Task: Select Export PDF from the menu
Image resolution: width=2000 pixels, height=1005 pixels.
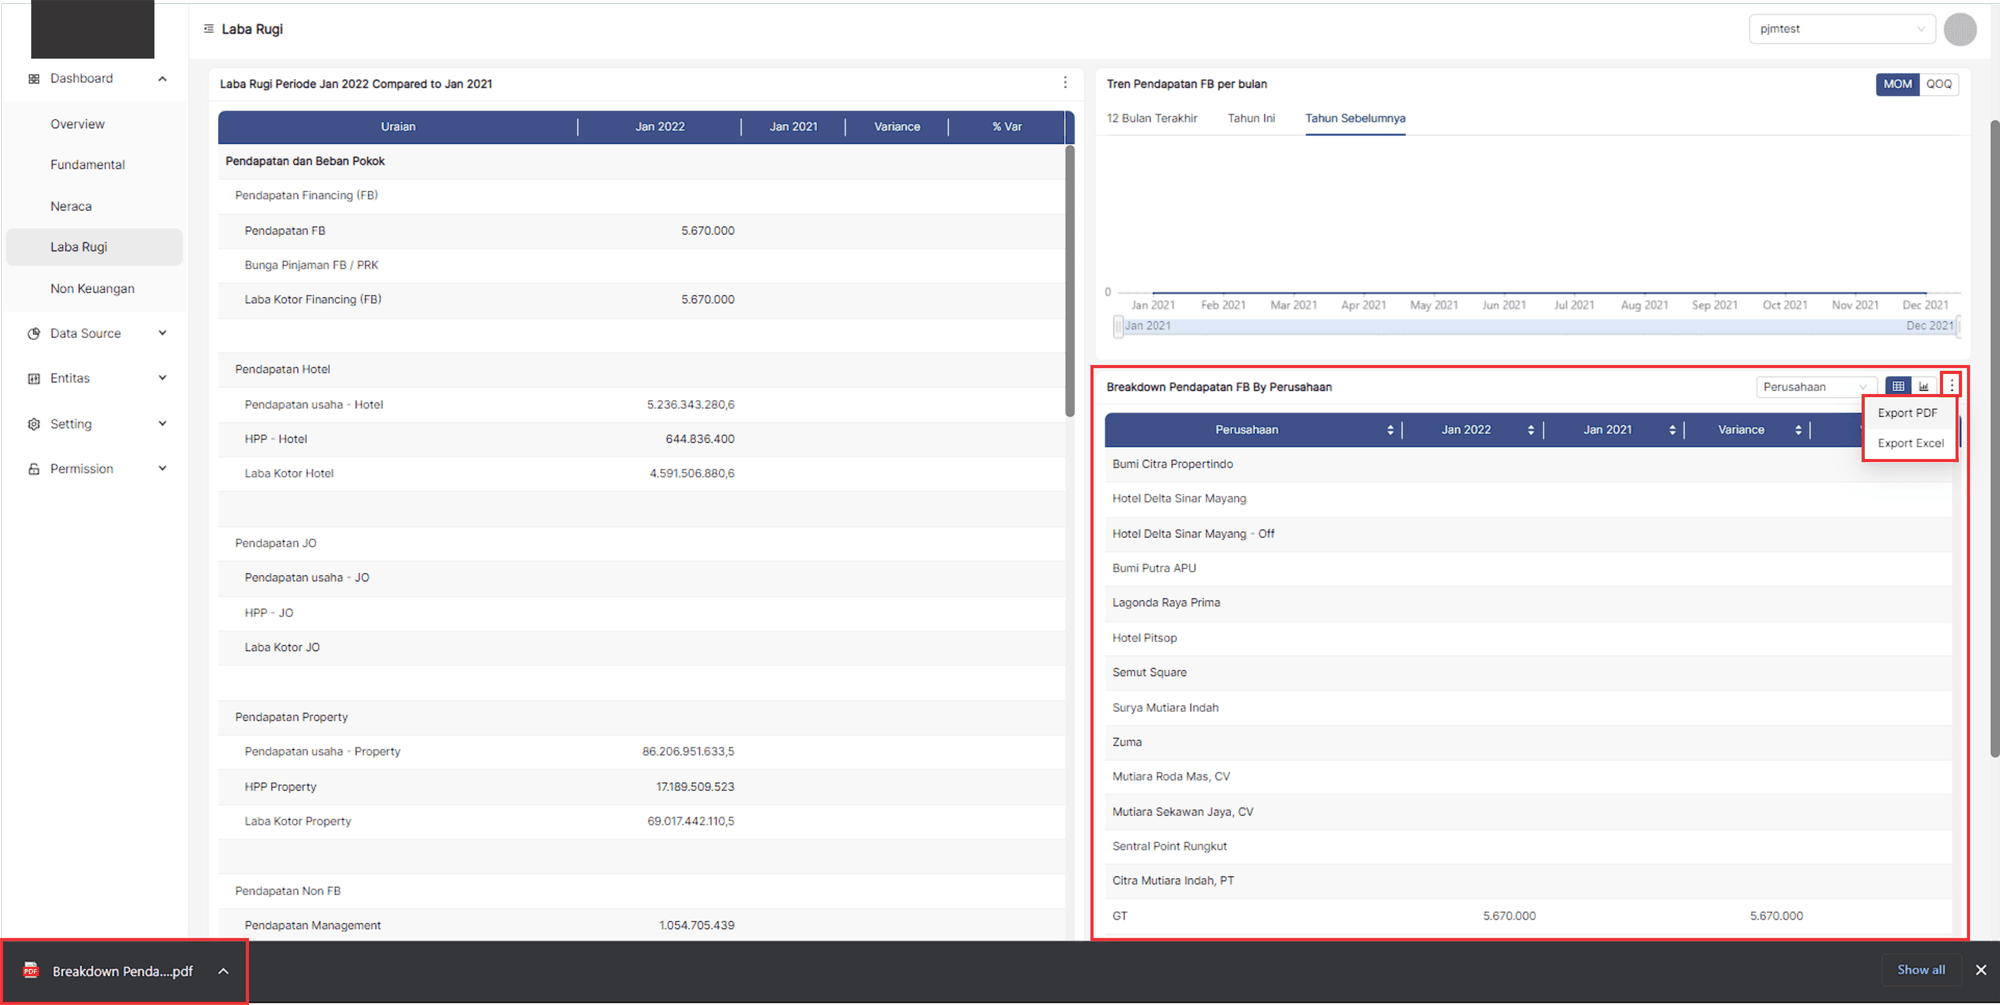Action: pyautogui.click(x=1907, y=413)
